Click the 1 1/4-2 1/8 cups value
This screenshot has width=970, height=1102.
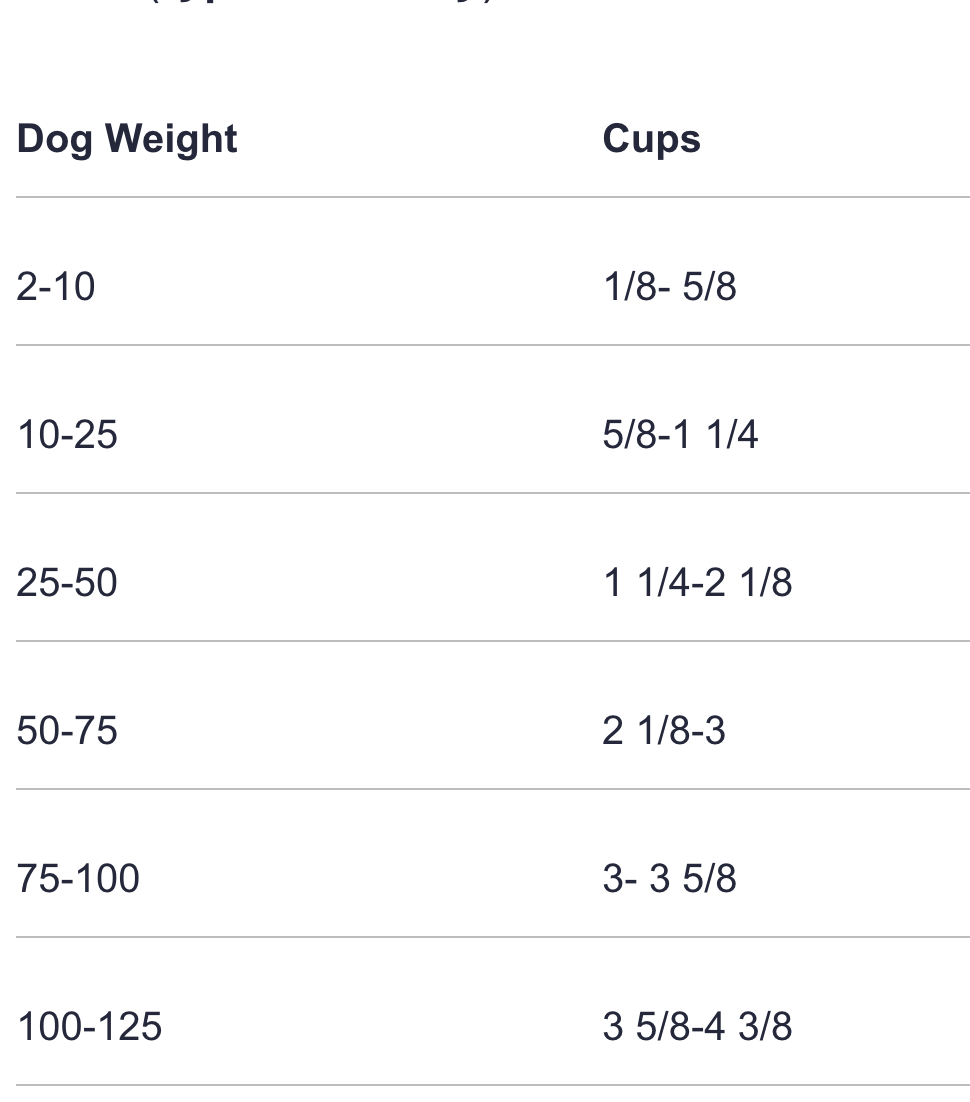click(x=697, y=583)
